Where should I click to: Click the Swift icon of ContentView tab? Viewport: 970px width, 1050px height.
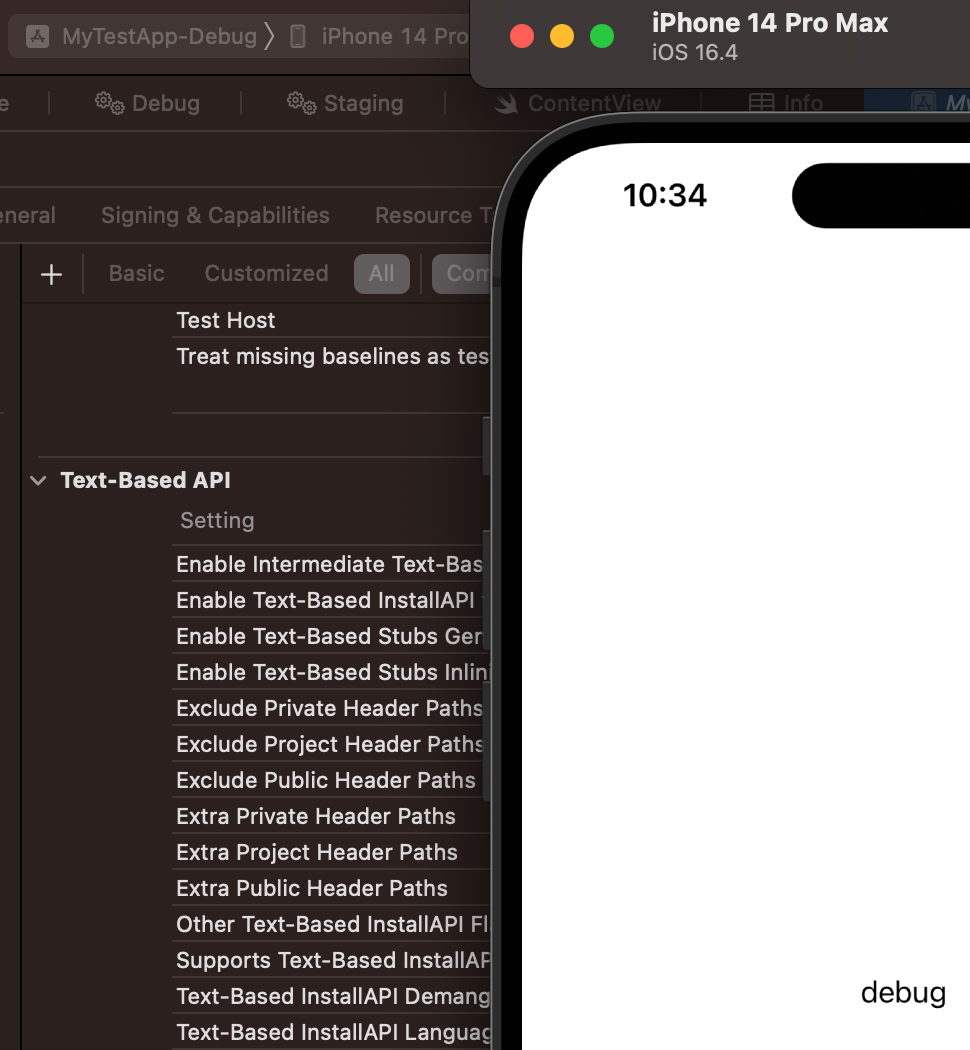click(x=506, y=103)
